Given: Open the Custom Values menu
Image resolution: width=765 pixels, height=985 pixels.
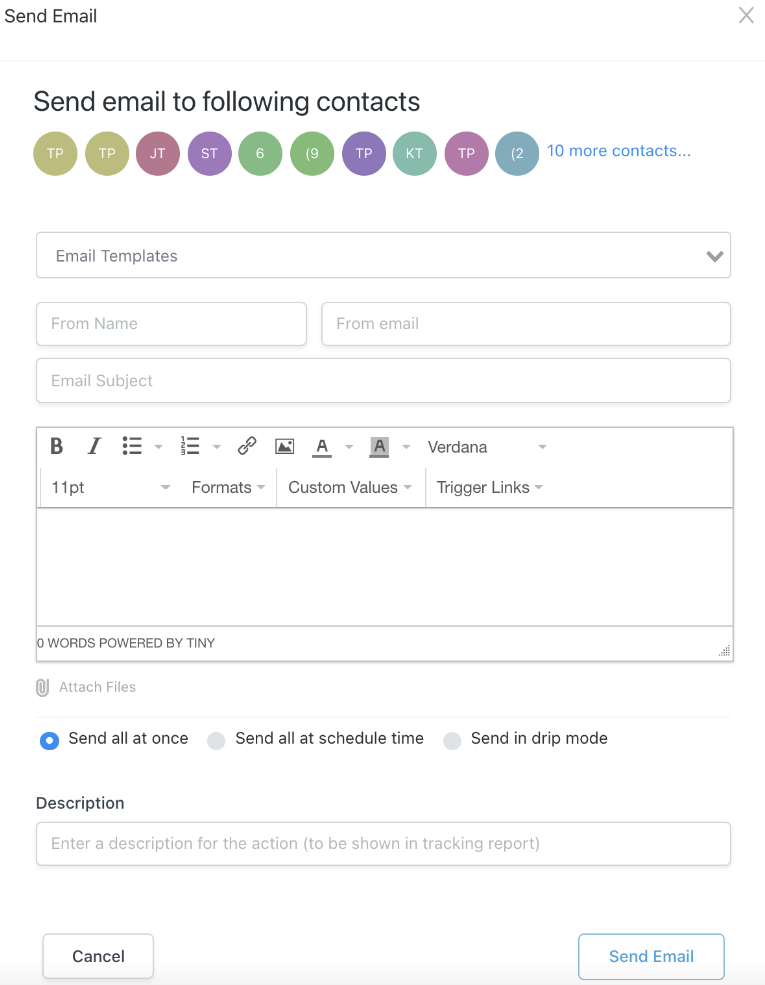Looking at the screenshot, I should 350,487.
